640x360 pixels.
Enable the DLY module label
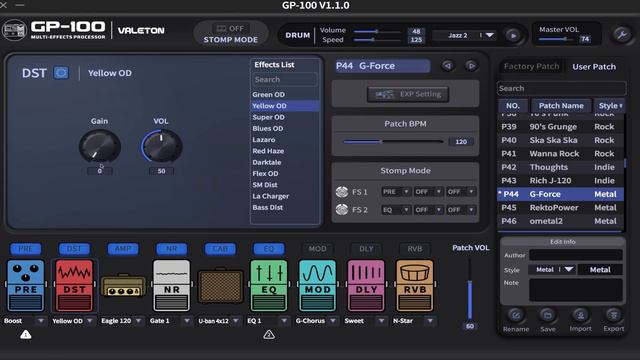point(366,249)
